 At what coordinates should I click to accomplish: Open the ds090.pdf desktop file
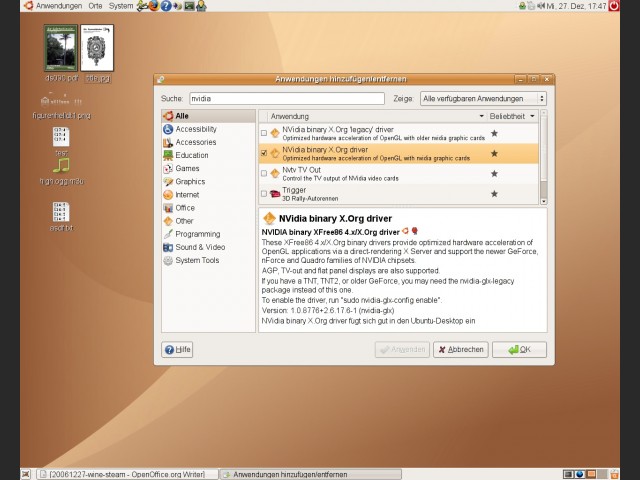tap(61, 53)
